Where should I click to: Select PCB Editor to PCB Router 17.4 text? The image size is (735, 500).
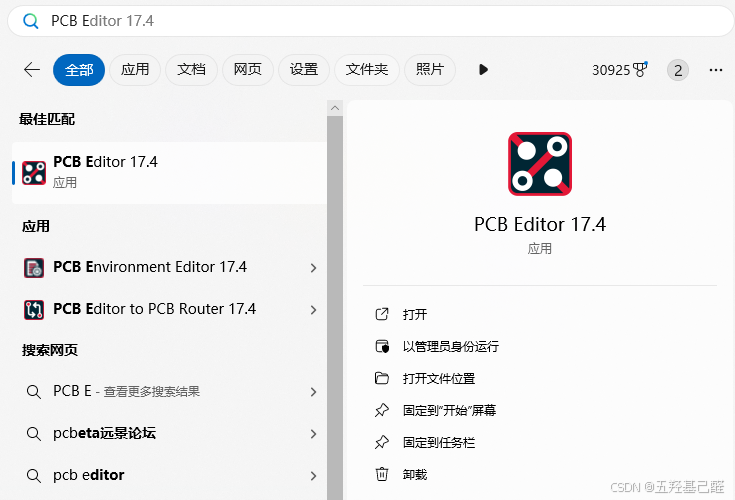tap(155, 309)
